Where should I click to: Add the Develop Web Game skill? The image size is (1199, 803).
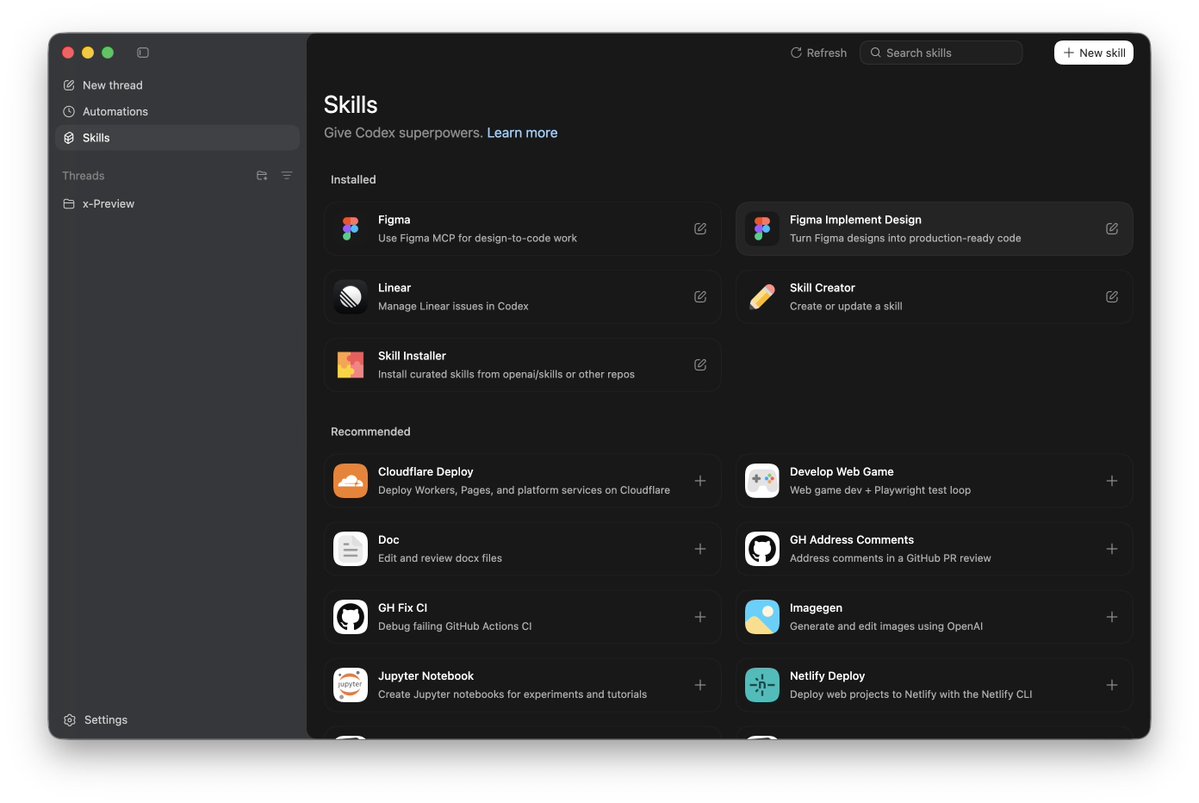(1112, 481)
